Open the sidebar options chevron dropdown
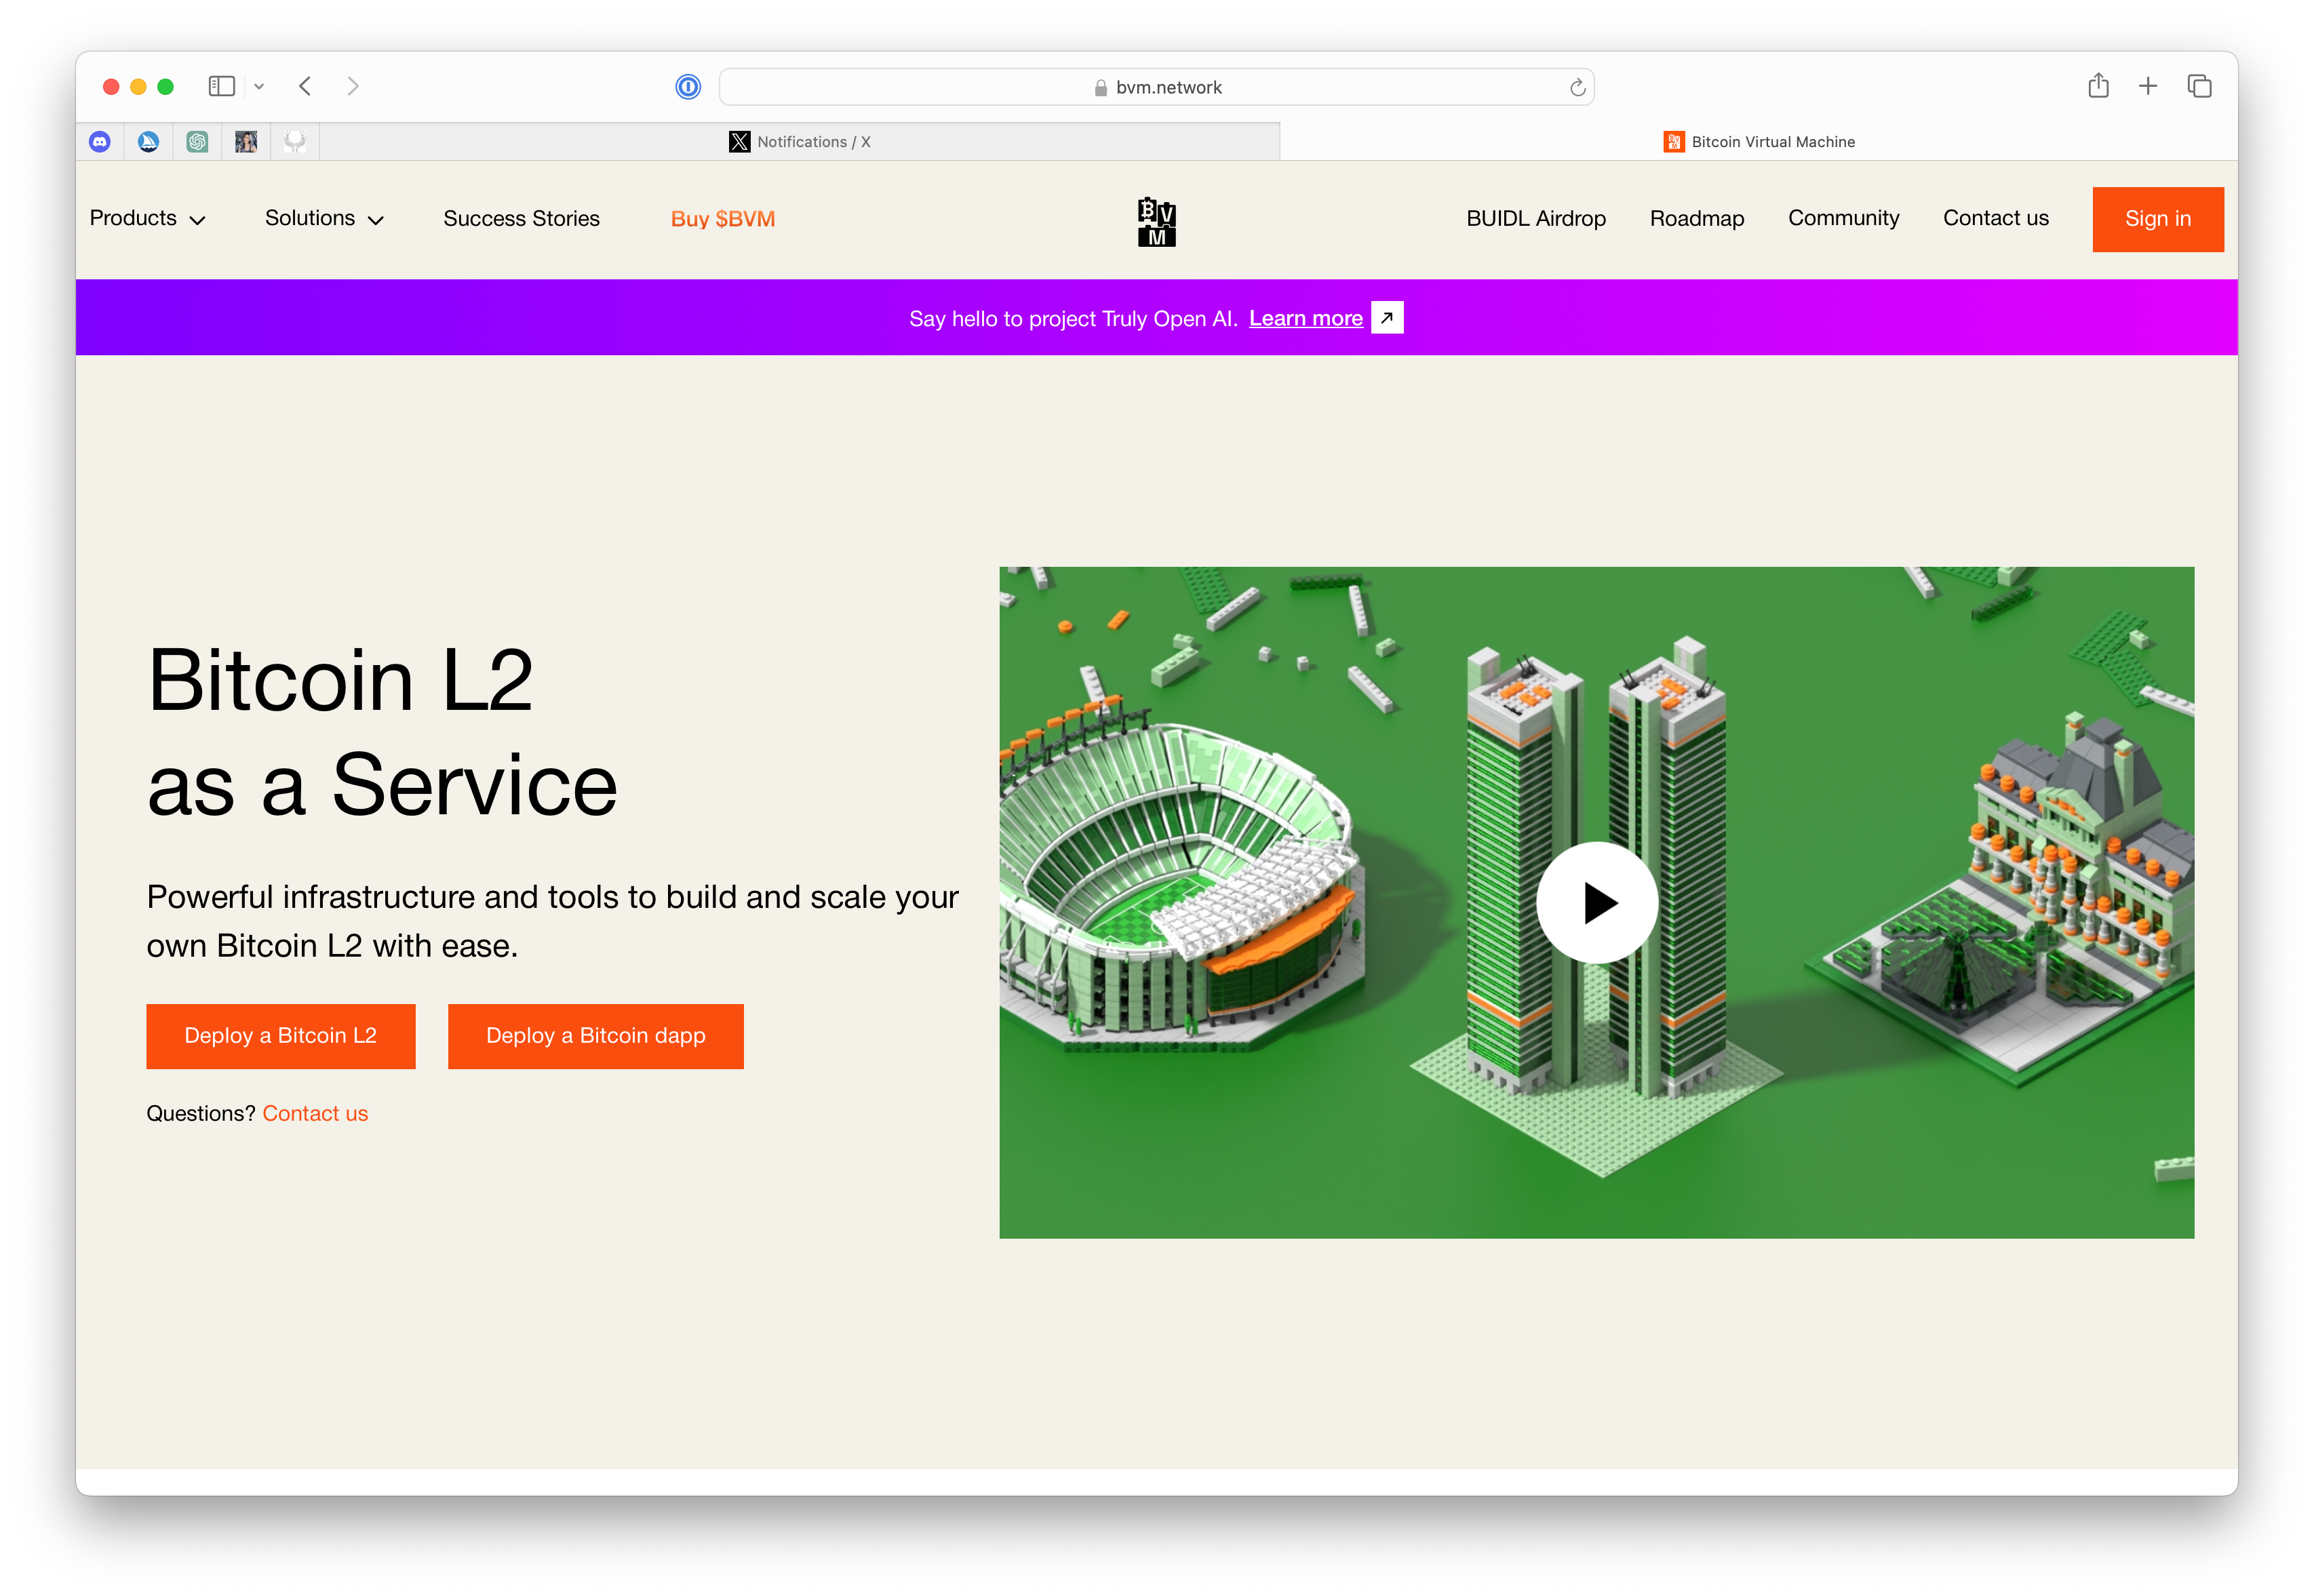 click(259, 87)
